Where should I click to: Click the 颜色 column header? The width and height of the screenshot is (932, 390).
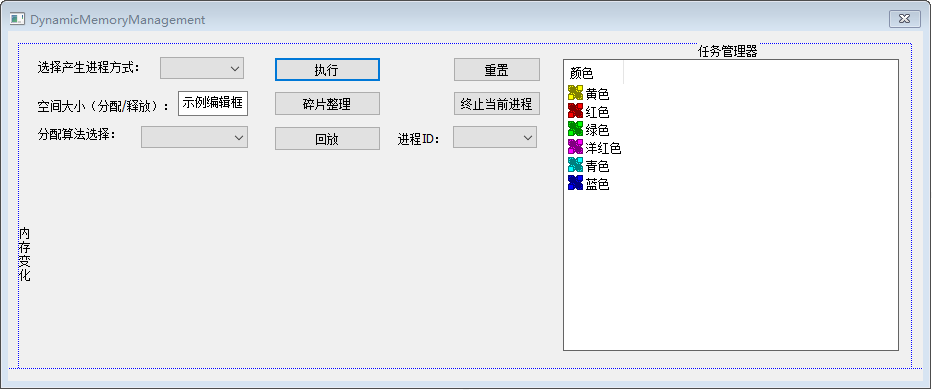pyautogui.click(x=593, y=73)
